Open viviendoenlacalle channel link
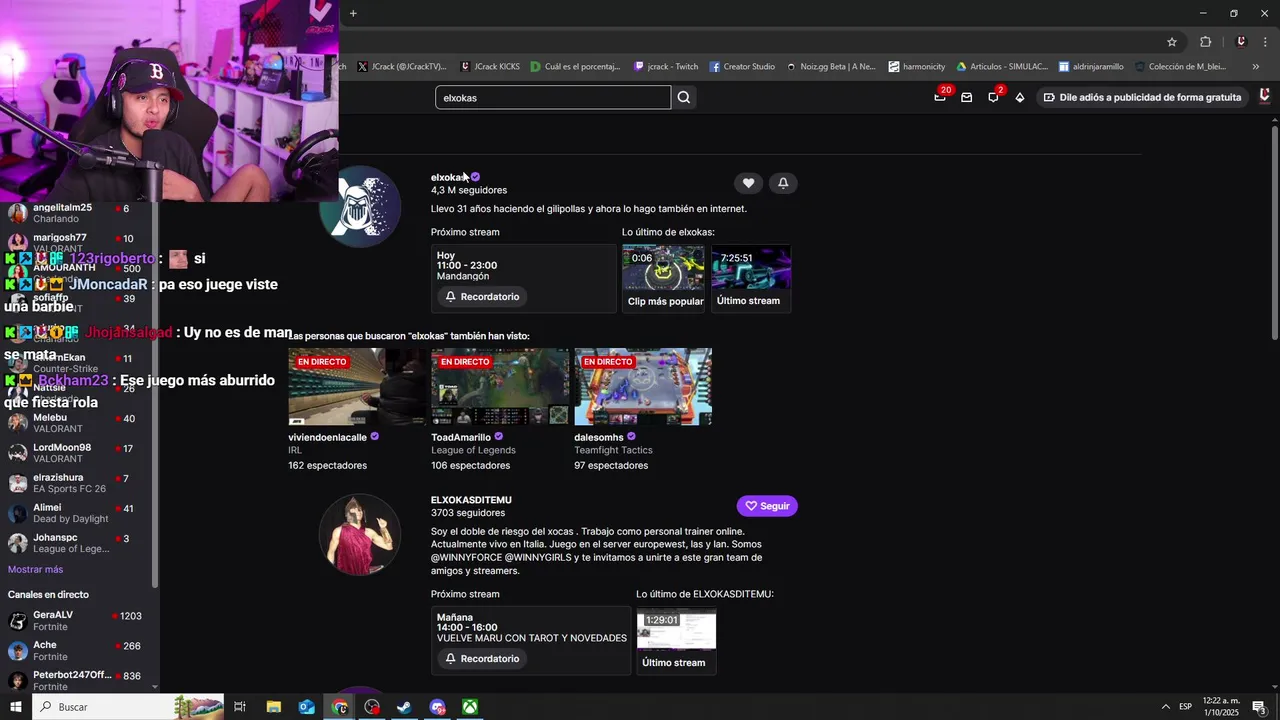Image resolution: width=1280 pixels, height=720 pixels. tap(327, 437)
